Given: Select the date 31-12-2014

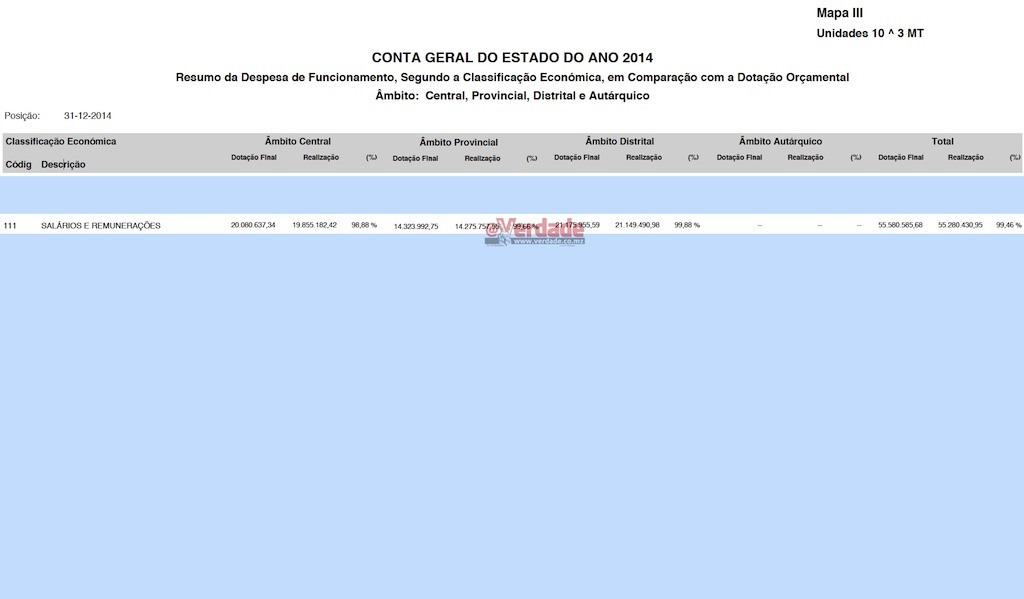Looking at the screenshot, I should [x=88, y=116].
